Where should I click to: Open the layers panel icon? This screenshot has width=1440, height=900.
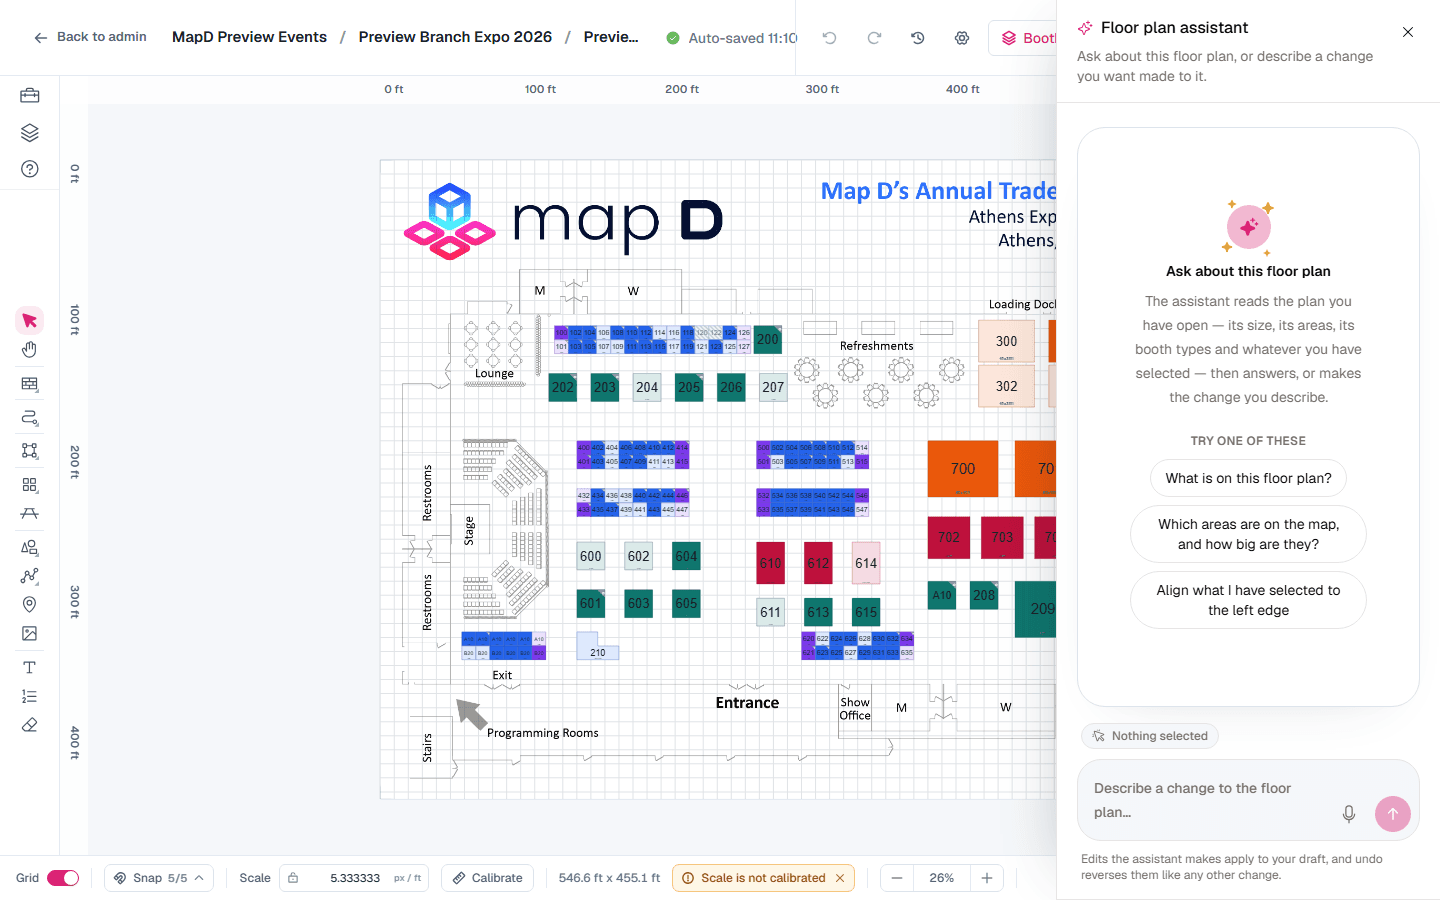[x=29, y=133]
